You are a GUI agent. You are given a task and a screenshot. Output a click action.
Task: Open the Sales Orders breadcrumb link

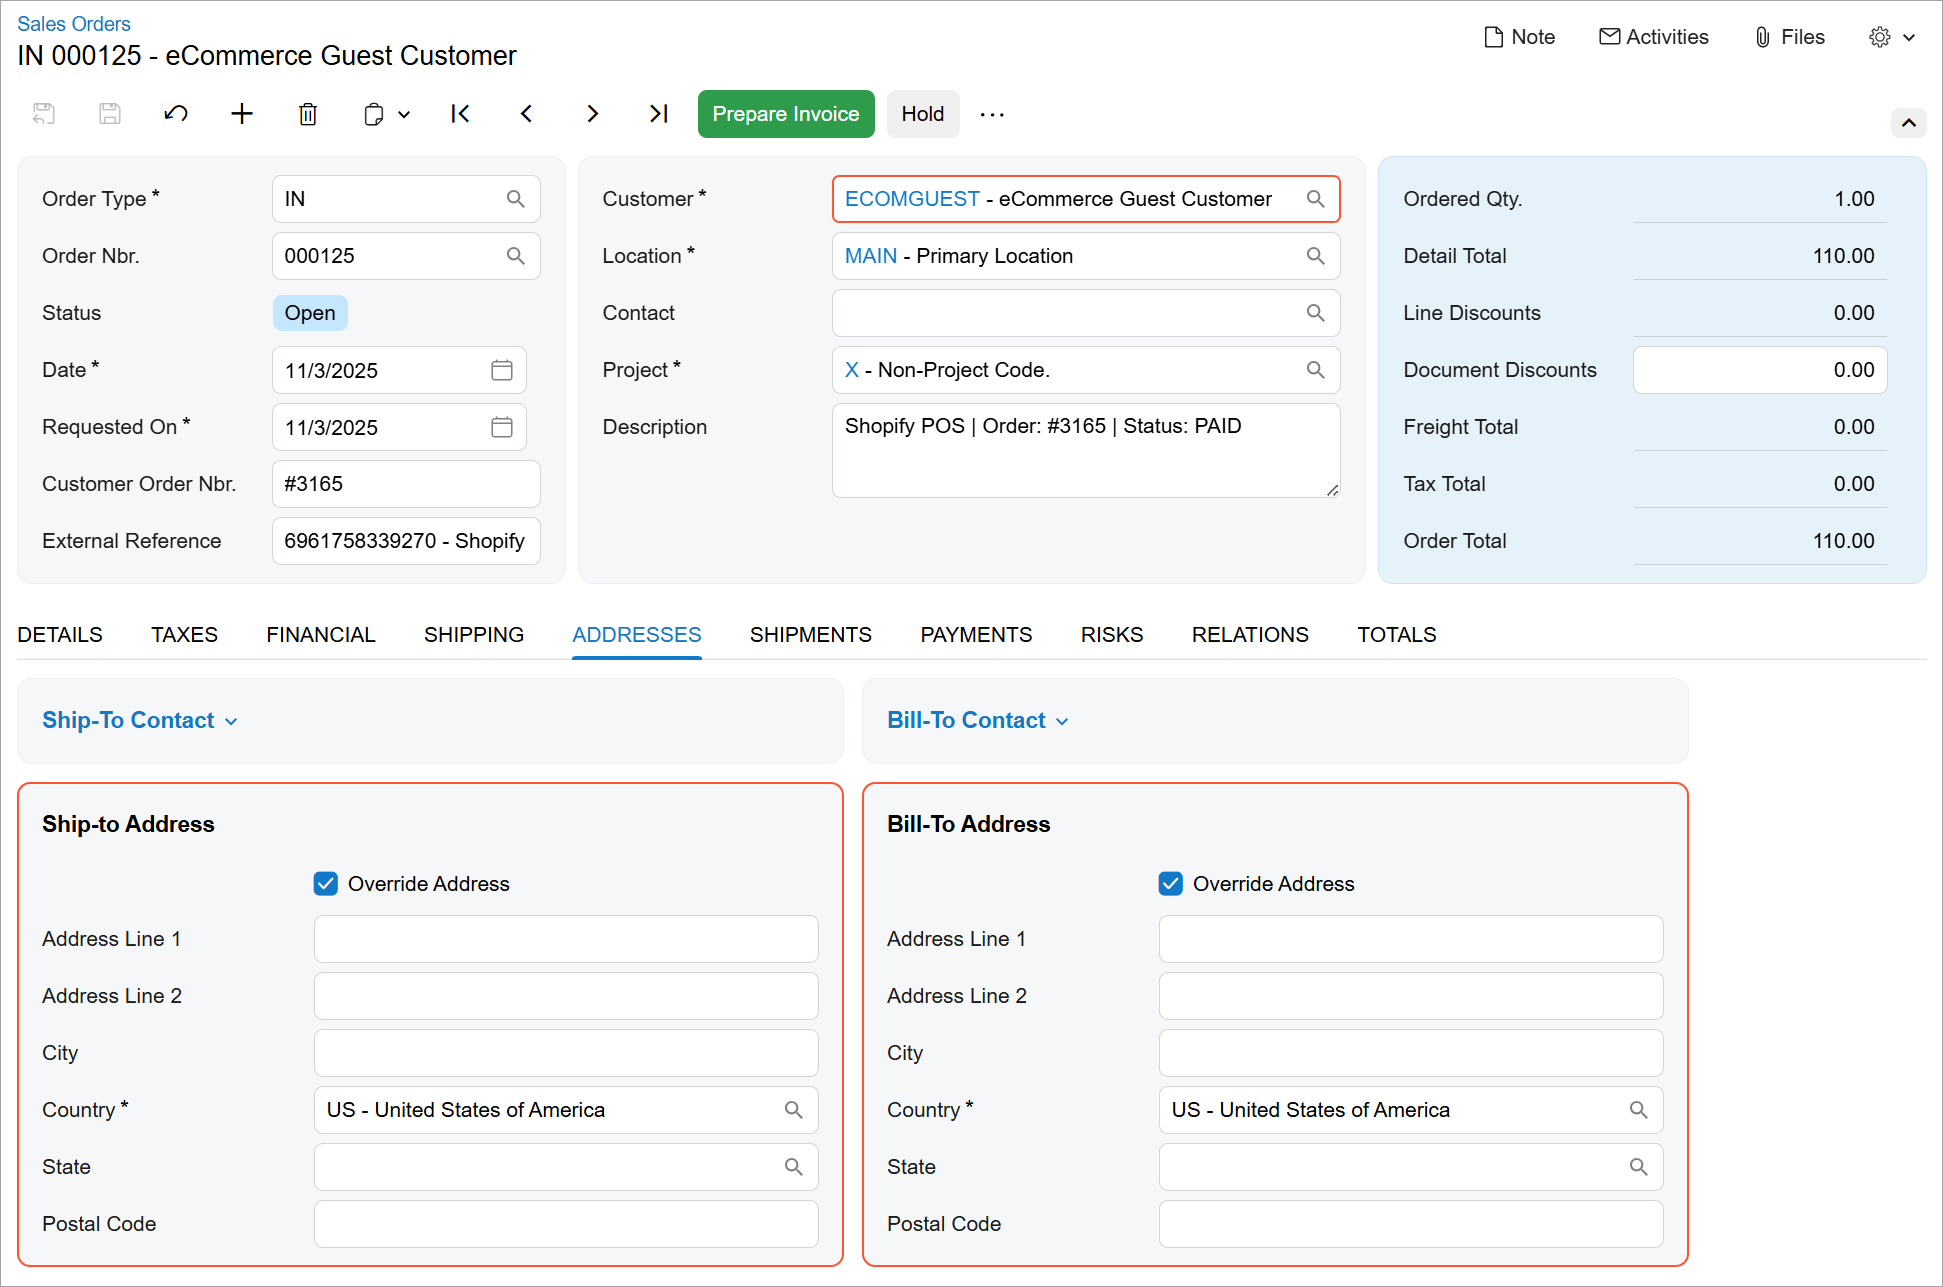coord(74,24)
